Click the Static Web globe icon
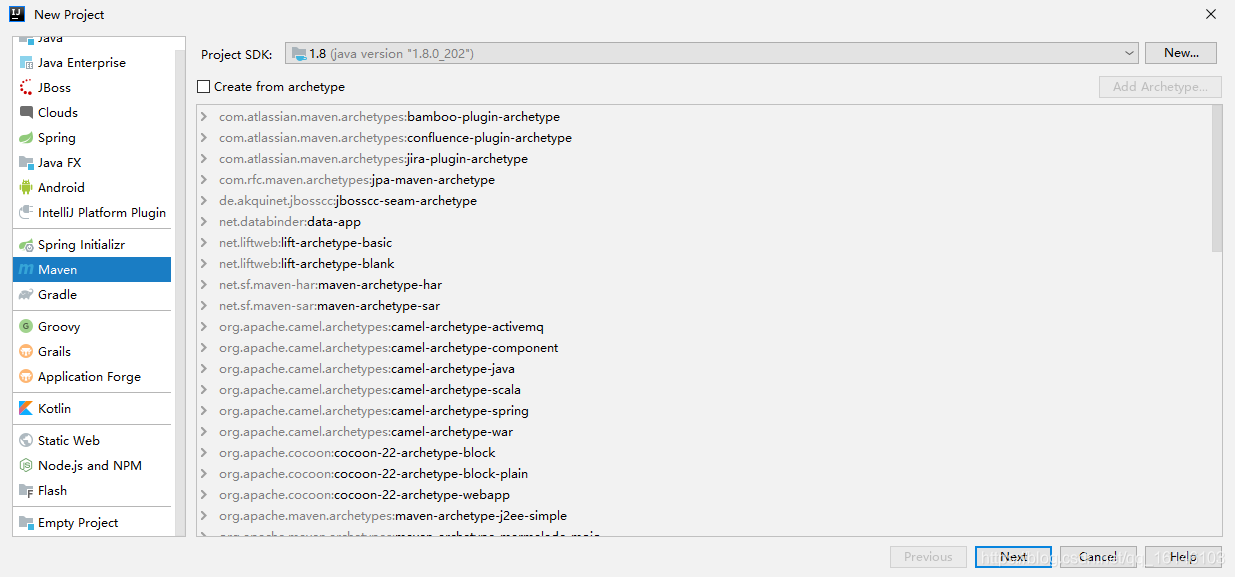Screen dimensions: 1235x577 pyautogui.click(x=26, y=441)
